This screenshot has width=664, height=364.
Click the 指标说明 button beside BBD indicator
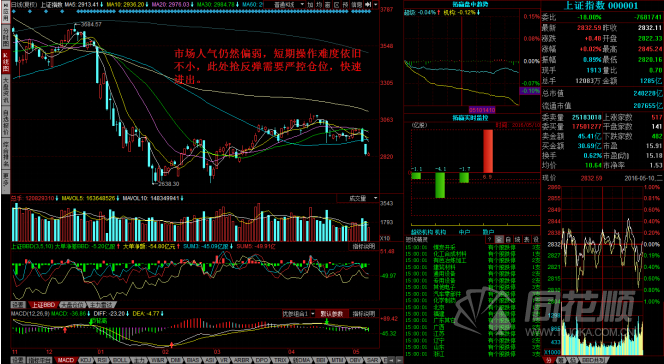[364, 246]
